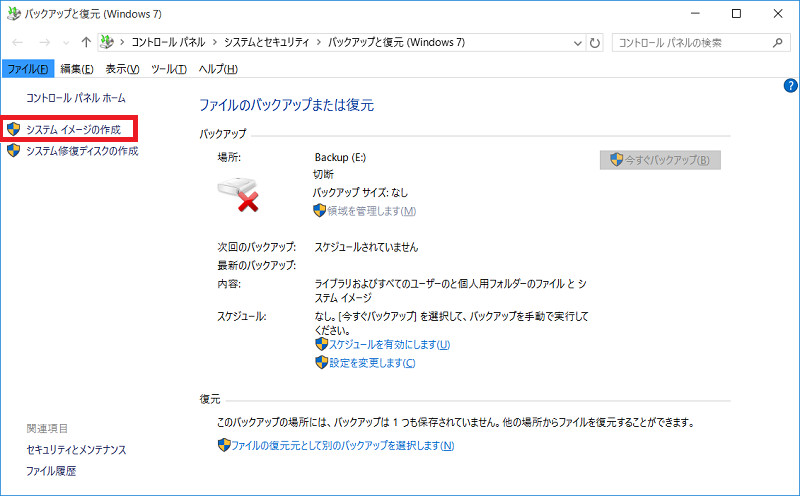
Task: Open the ファイル(F) menu
Action: coord(28,69)
